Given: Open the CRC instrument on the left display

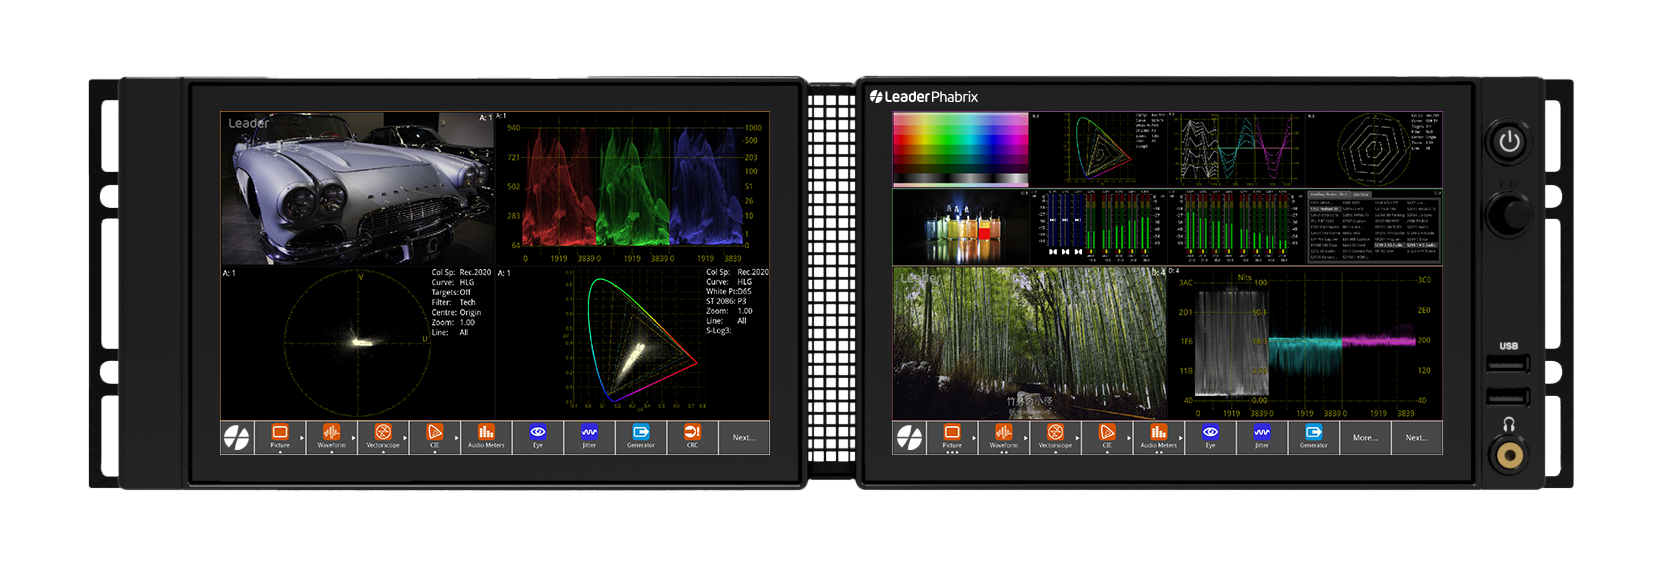Looking at the screenshot, I should point(692,437).
